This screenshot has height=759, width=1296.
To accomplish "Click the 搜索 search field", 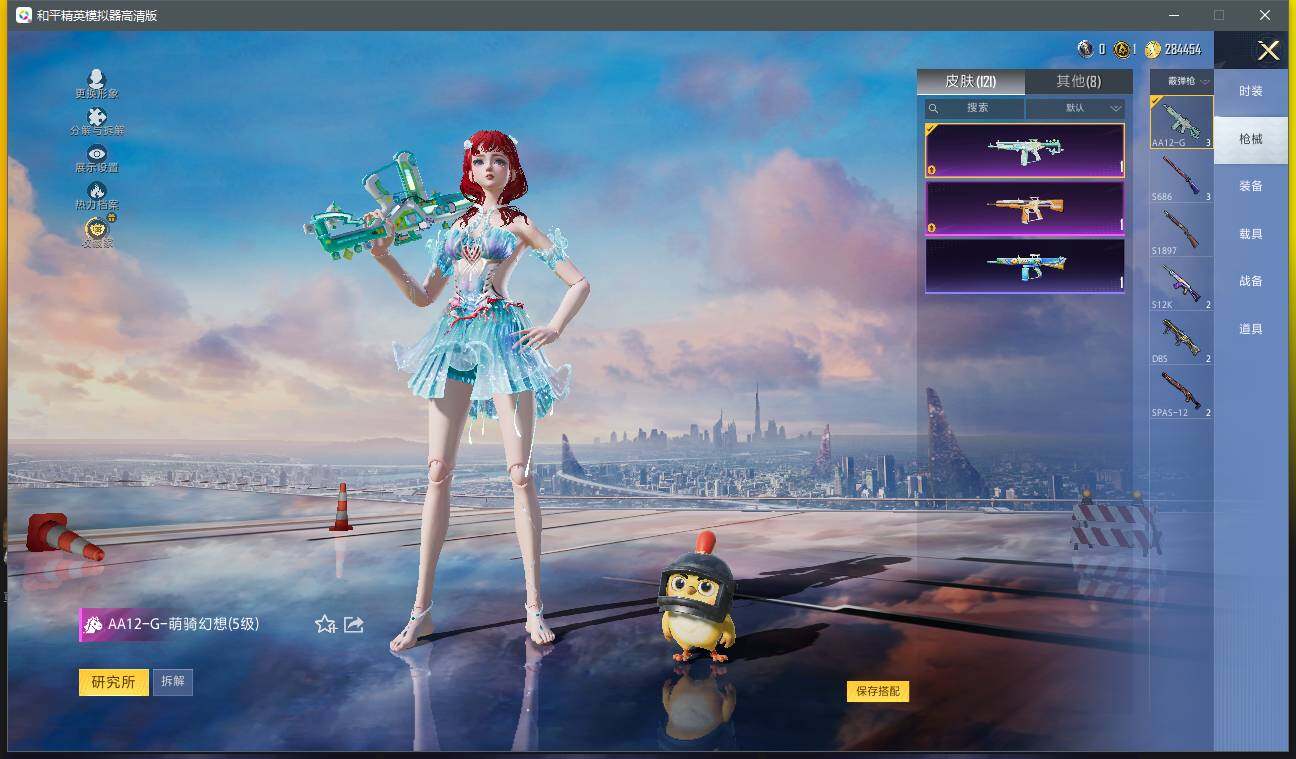I will point(975,108).
